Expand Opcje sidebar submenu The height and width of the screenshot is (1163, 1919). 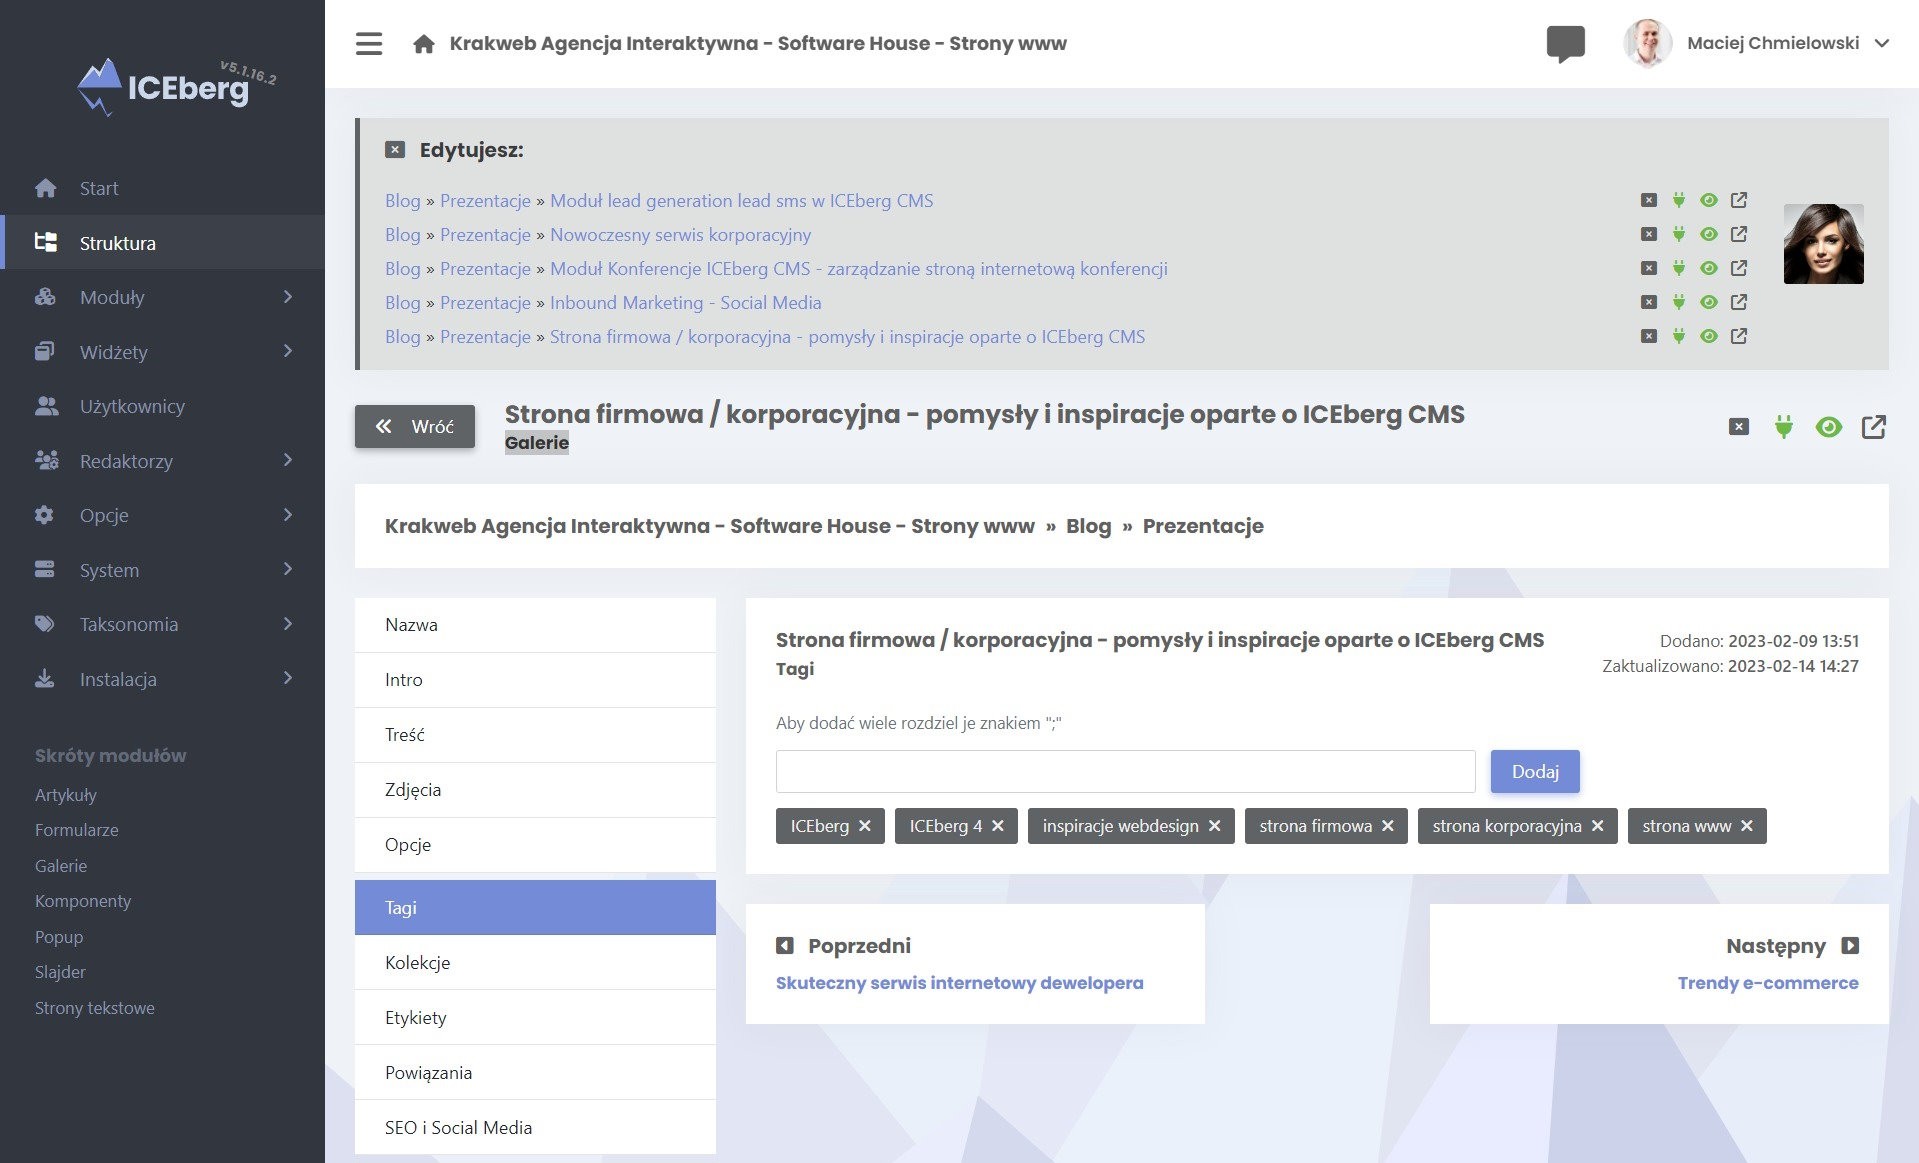click(x=162, y=515)
